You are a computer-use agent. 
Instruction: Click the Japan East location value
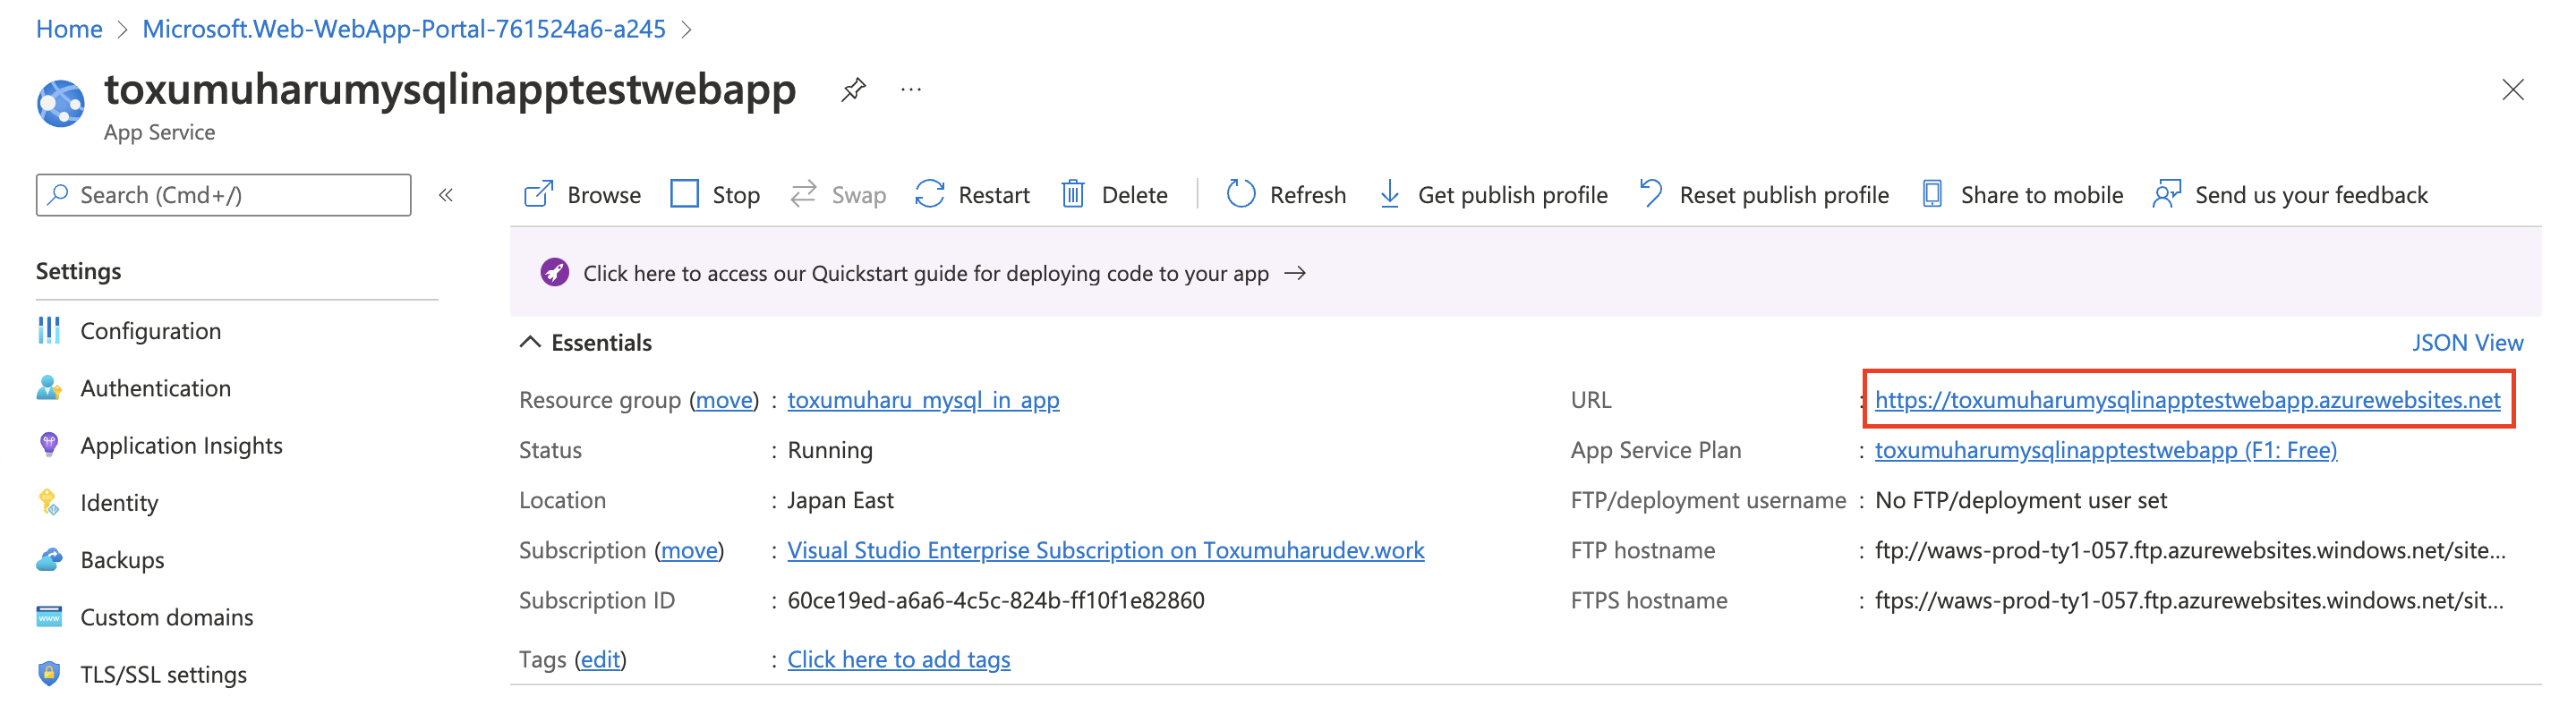(x=840, y=500)
